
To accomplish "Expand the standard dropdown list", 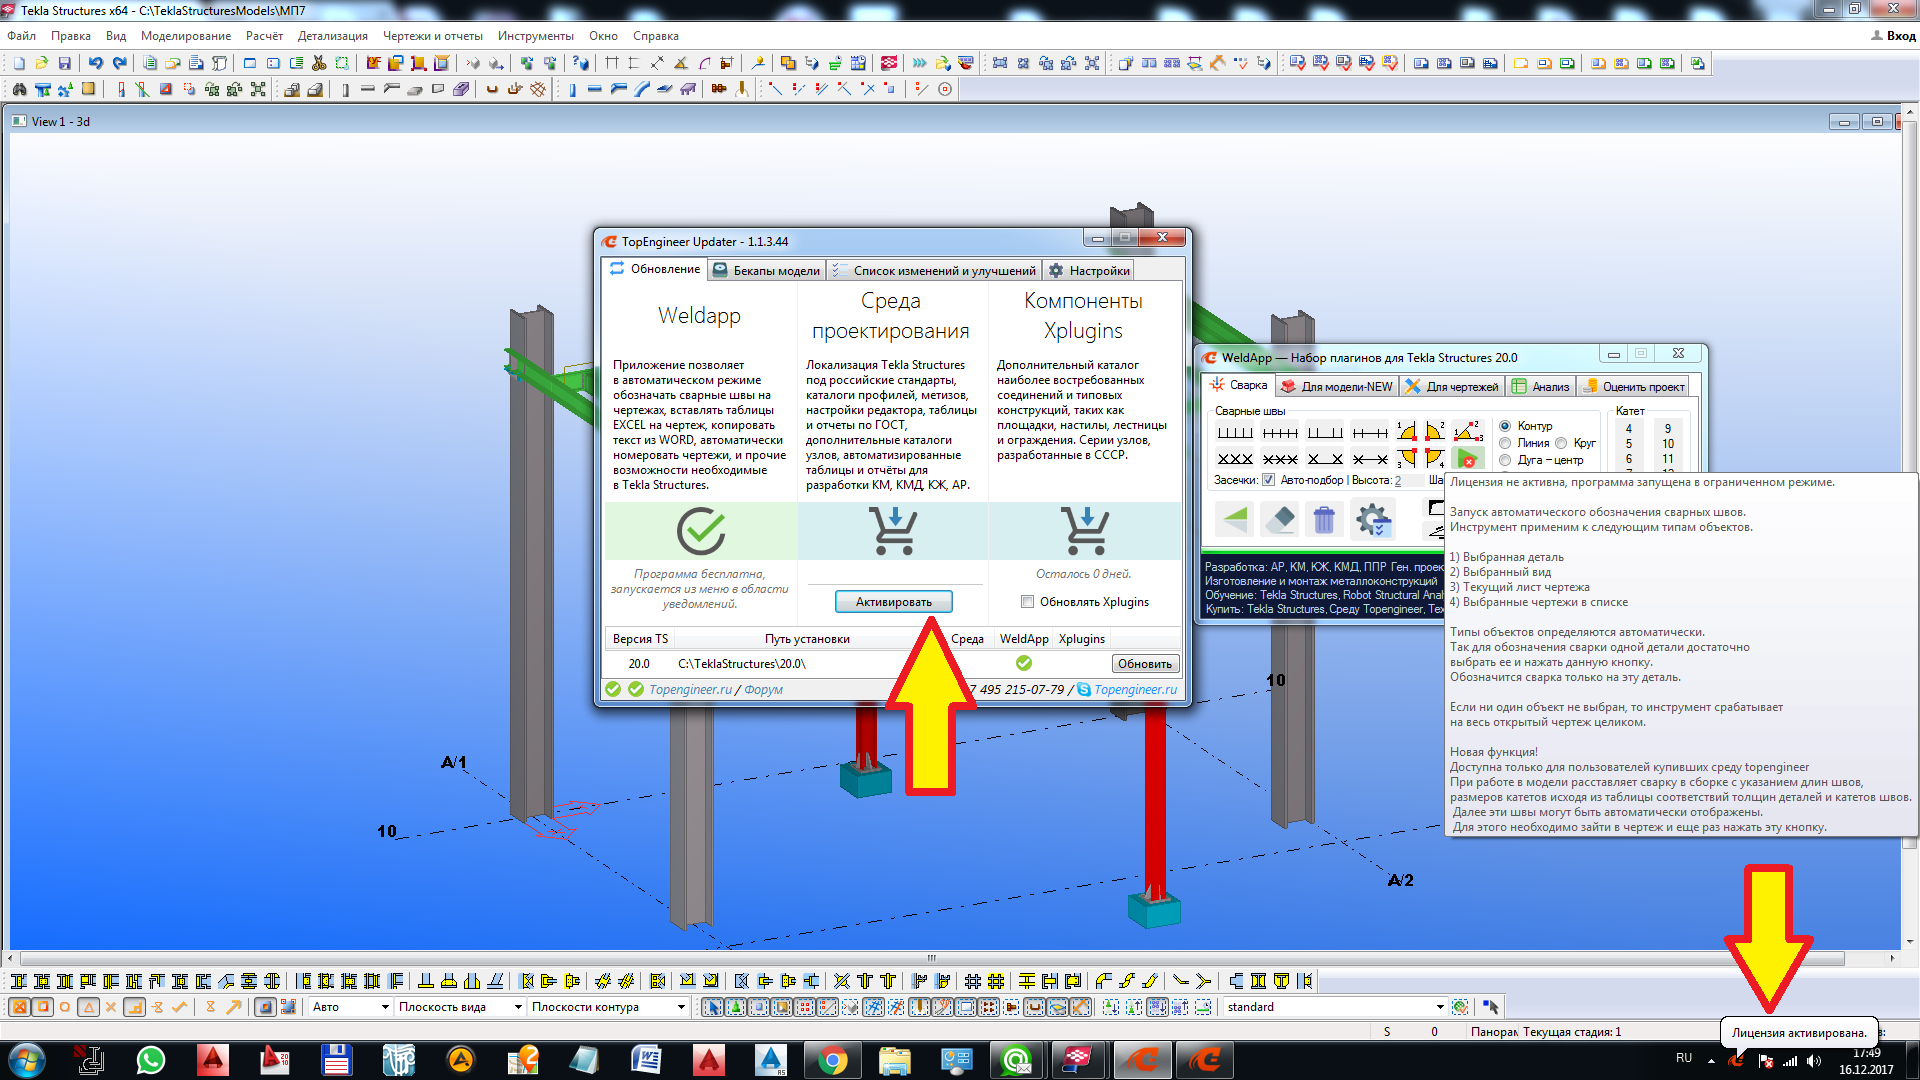I will (x=1439, y=1007).
